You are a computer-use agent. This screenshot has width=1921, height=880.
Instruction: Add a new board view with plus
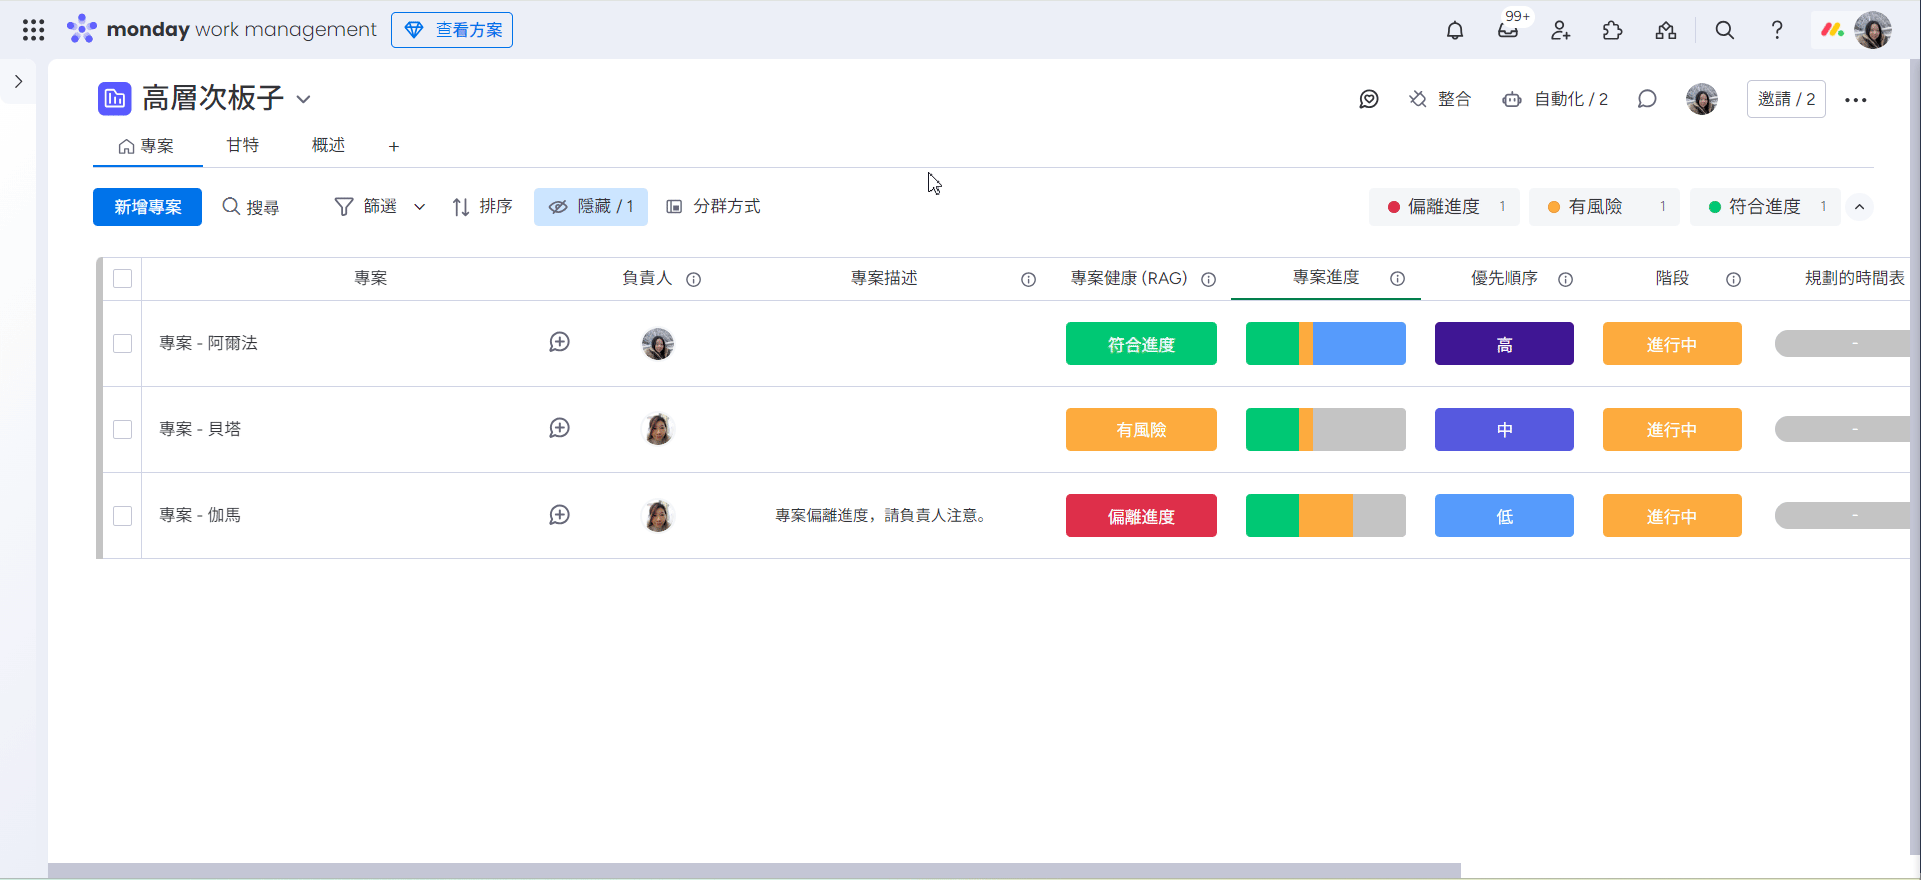click(x=394, y=147)
